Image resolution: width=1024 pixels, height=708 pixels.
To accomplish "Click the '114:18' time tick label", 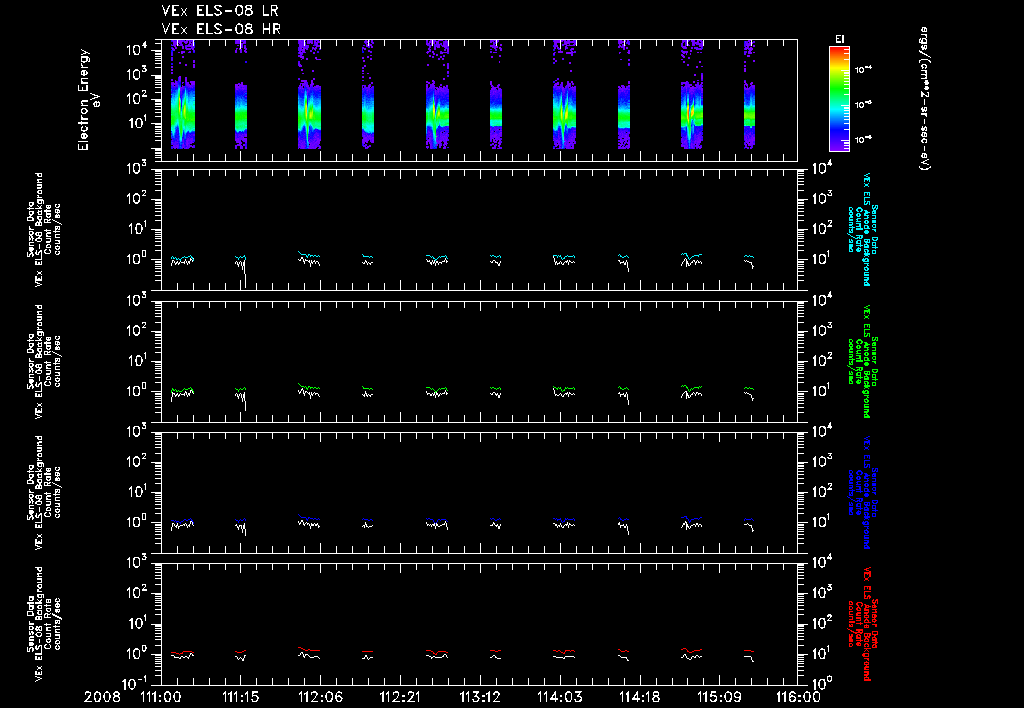I will [x=639, y=698].
